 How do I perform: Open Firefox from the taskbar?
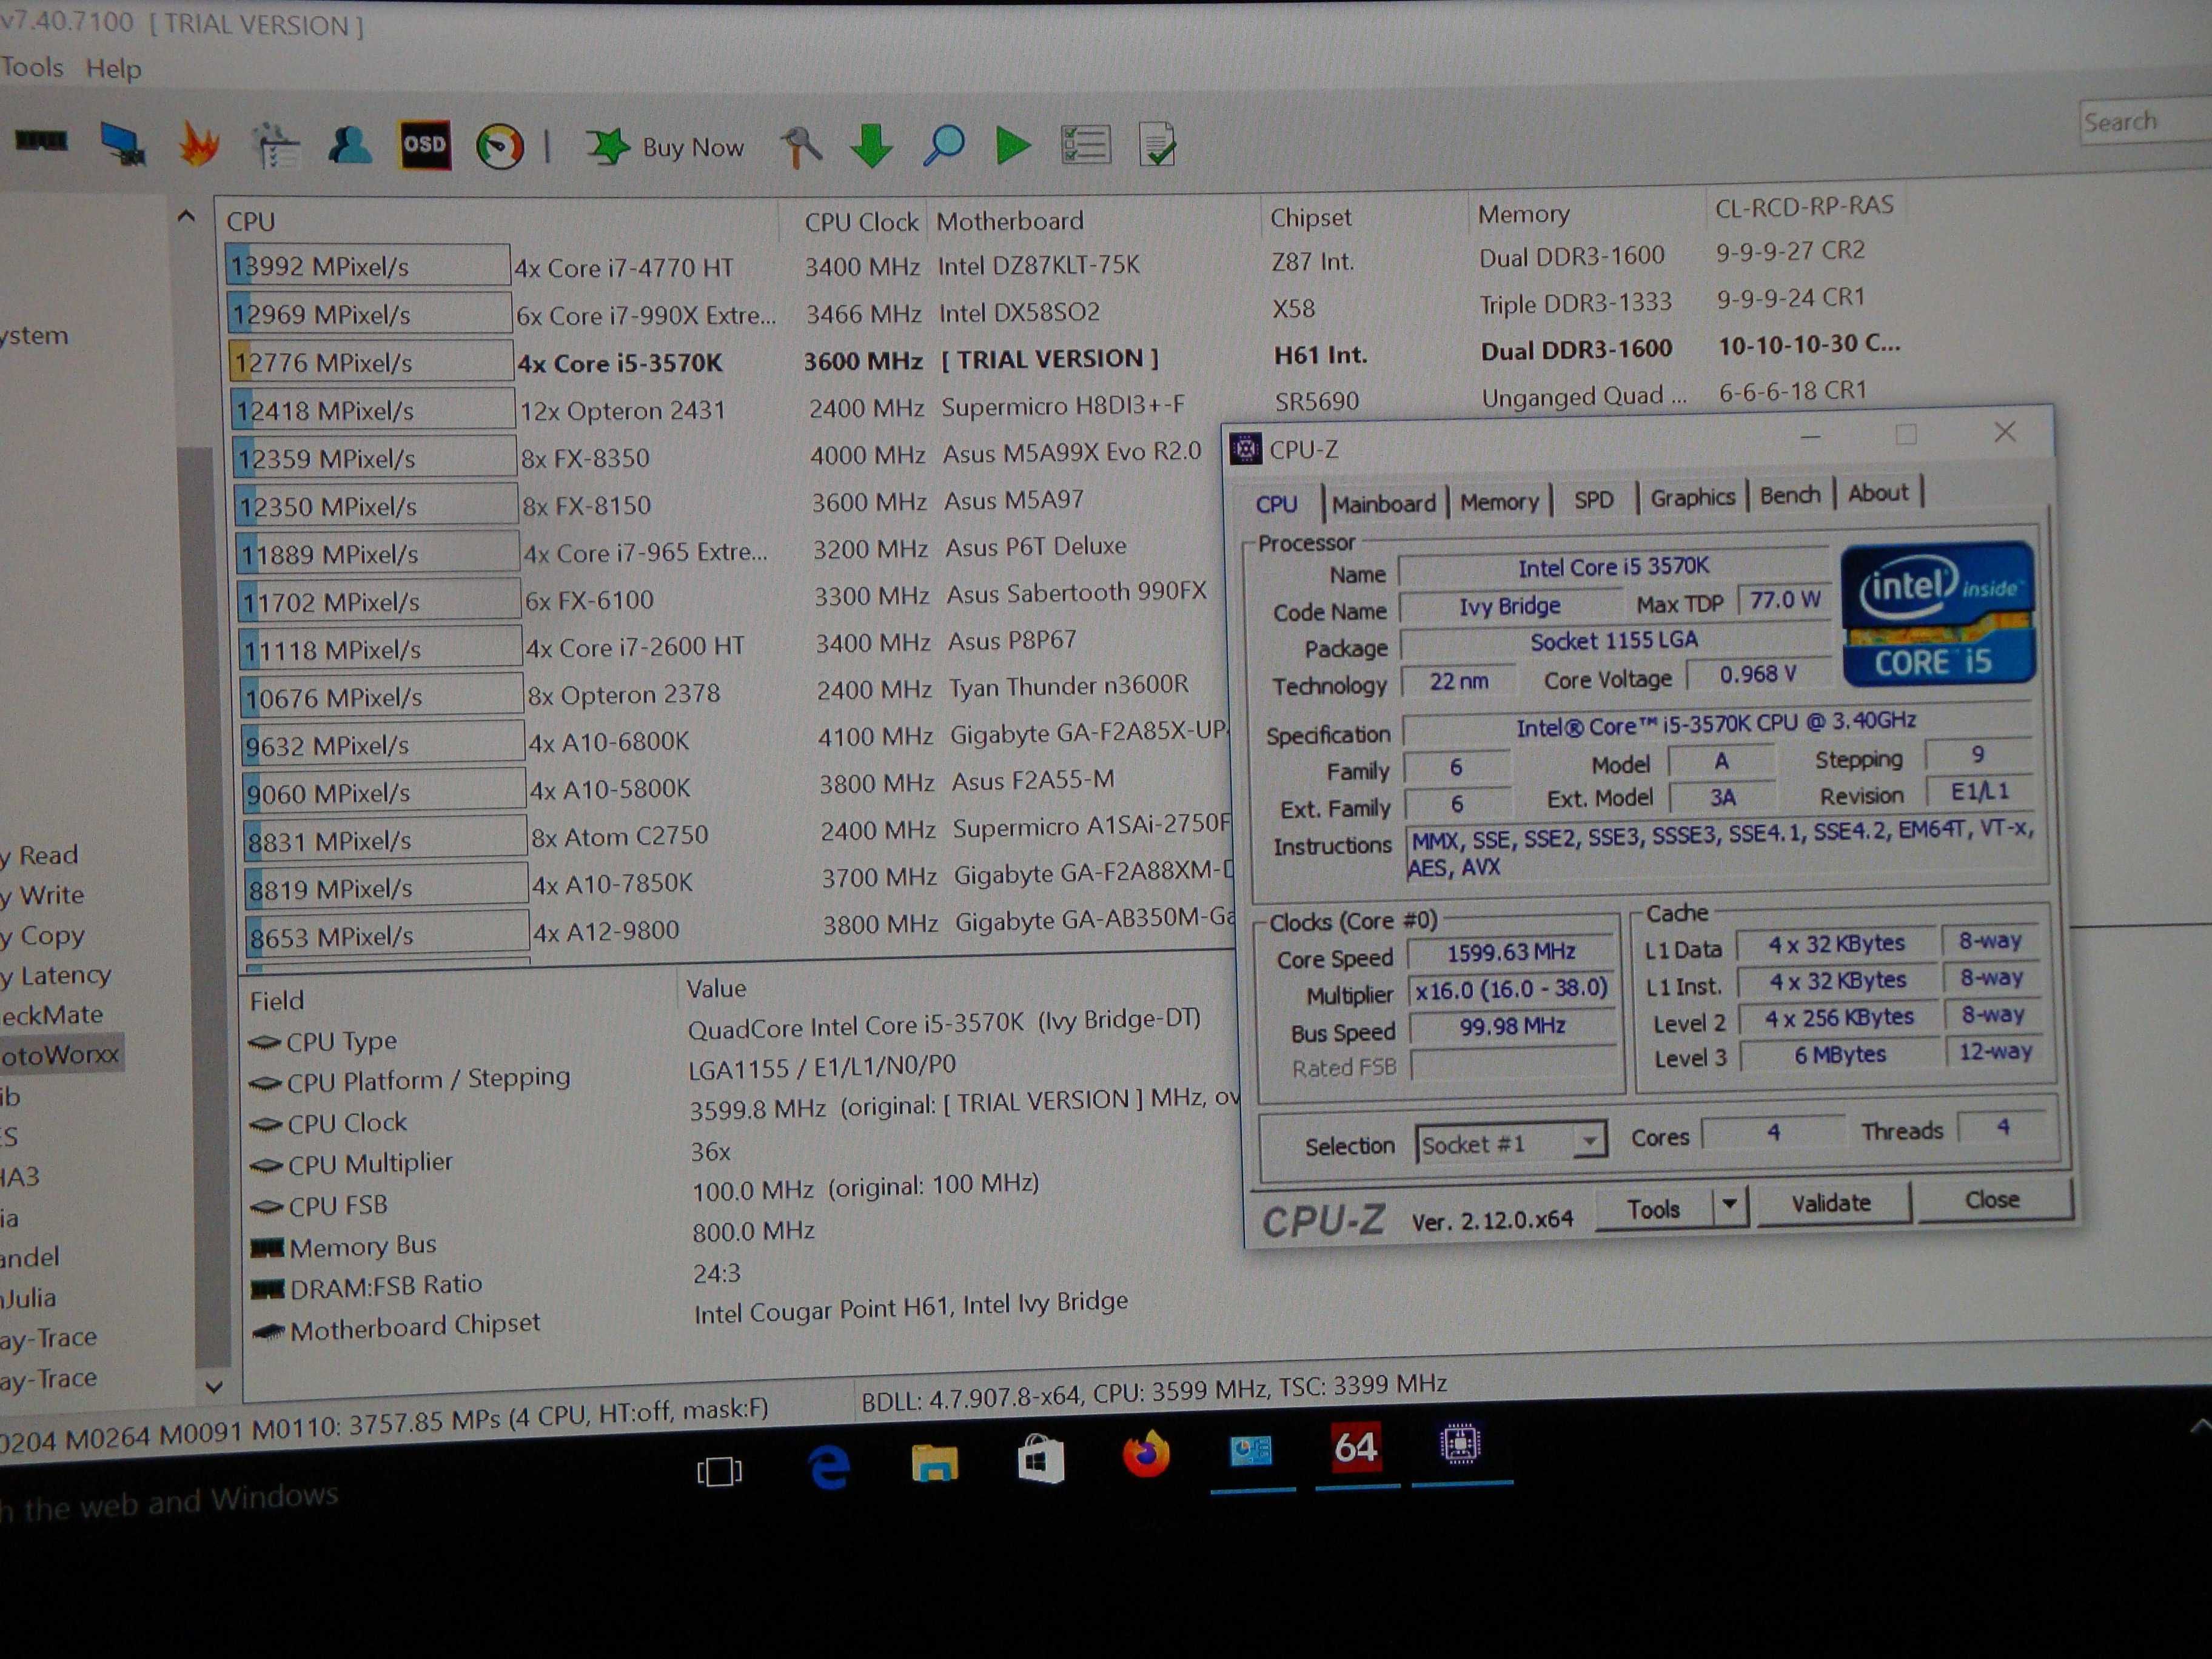click(x=1146, y=1455)
